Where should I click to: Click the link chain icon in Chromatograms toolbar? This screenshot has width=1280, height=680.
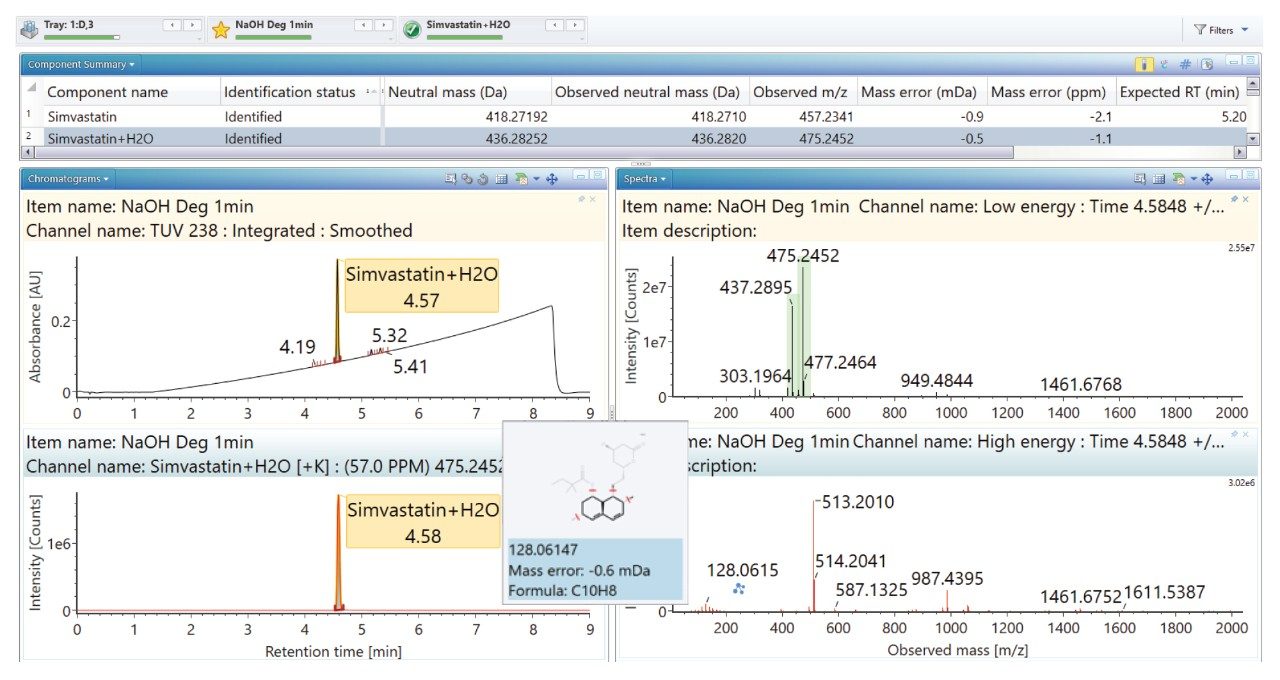pyautogui.click(x=467, y=178)
